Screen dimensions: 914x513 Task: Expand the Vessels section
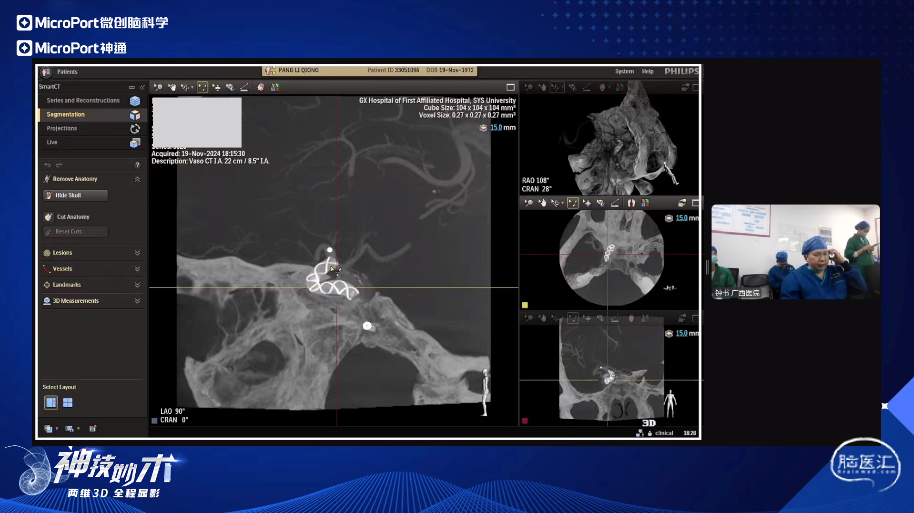[x=138, y=269]
